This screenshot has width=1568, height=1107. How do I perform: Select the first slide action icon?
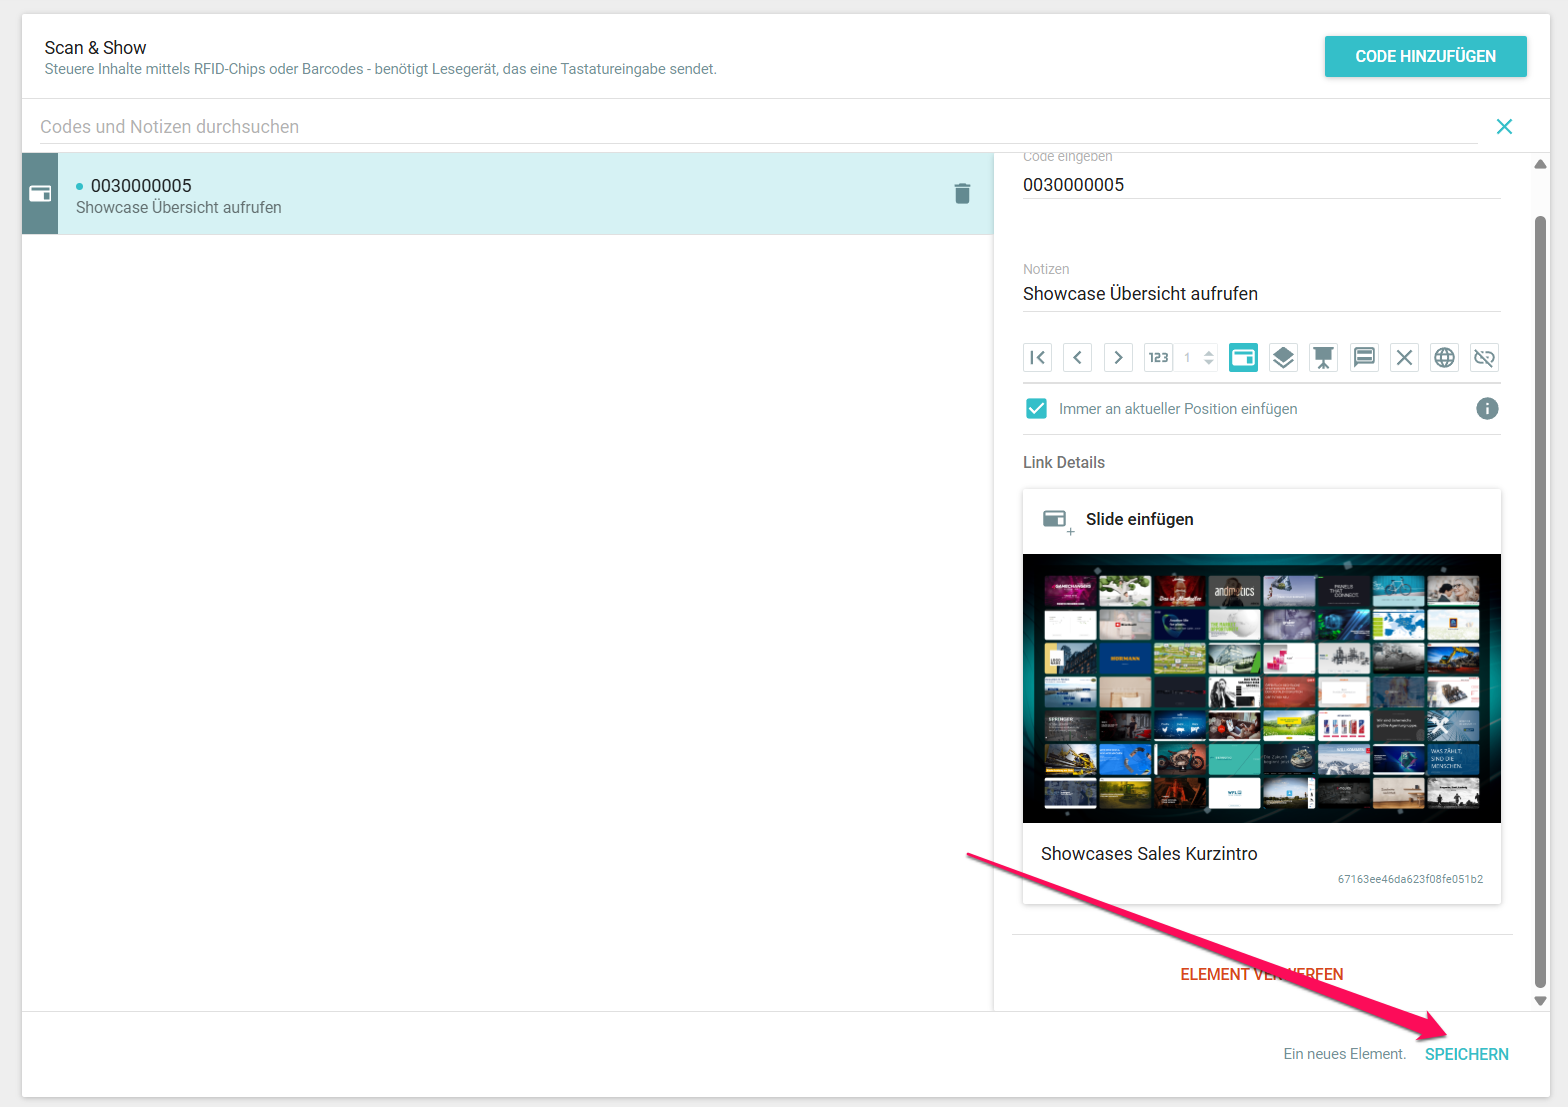pos(1037,357)
